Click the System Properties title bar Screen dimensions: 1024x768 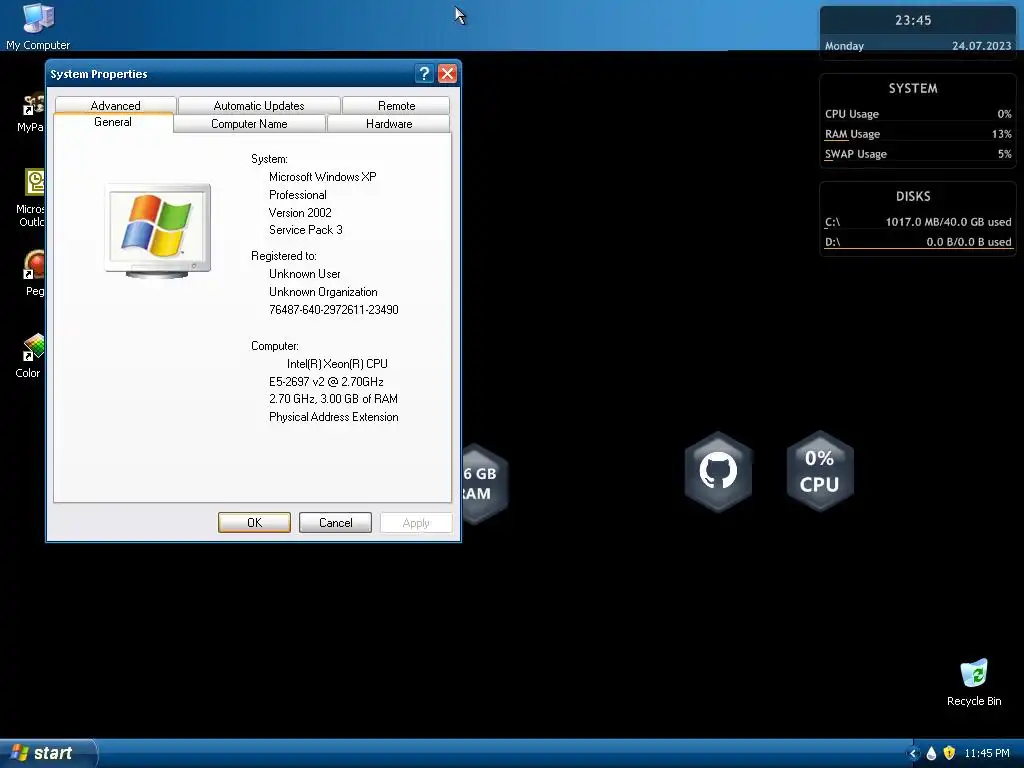[x=229, y=74]
